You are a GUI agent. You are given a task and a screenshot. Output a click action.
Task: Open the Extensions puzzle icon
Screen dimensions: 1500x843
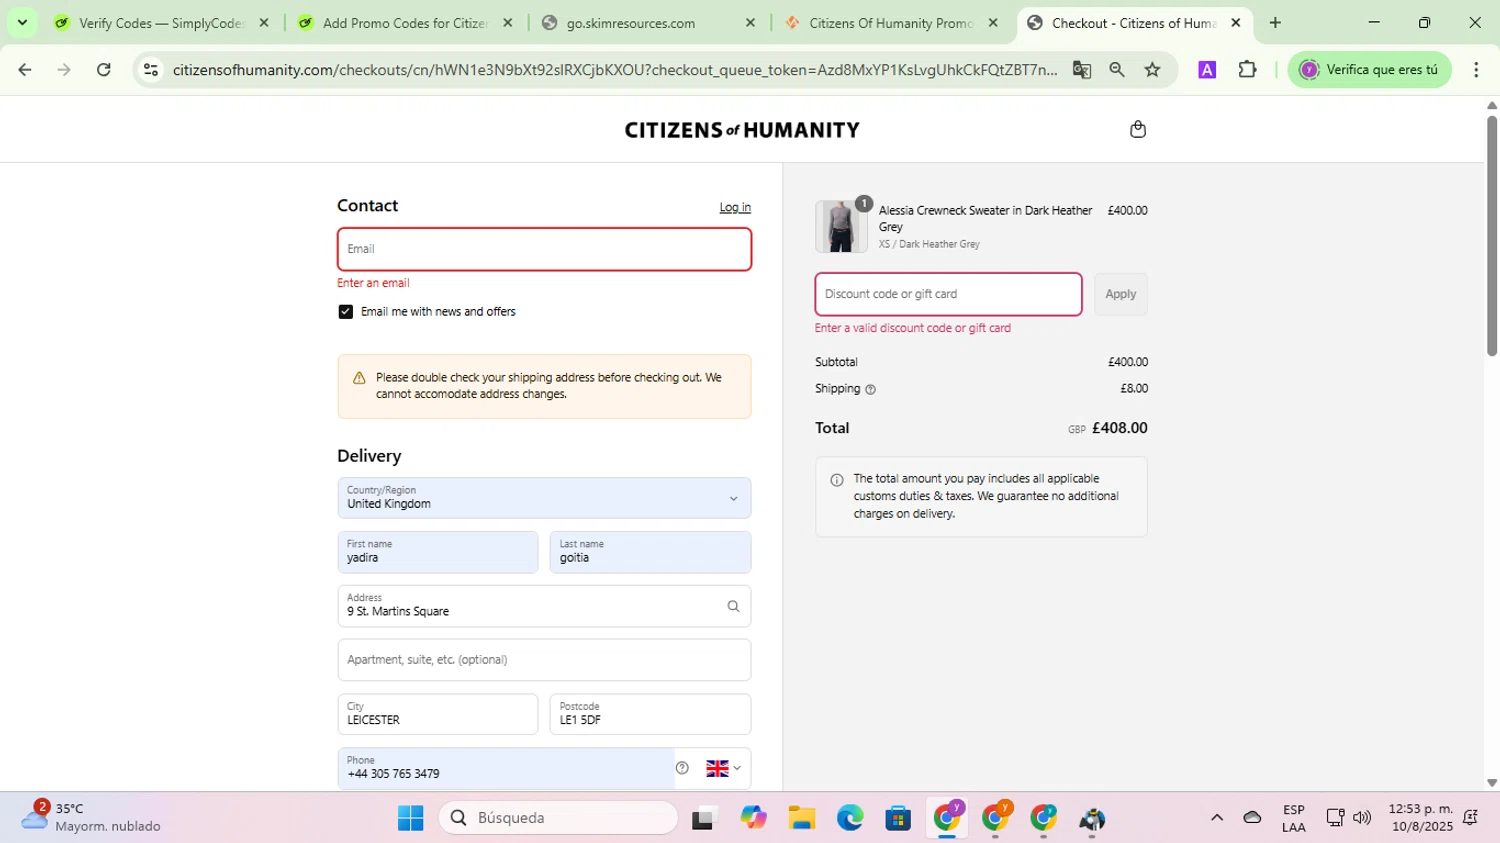1247,70
